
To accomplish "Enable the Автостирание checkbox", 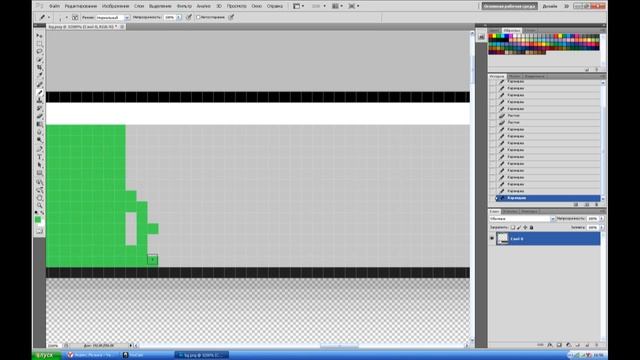I will tap(198, 18).
